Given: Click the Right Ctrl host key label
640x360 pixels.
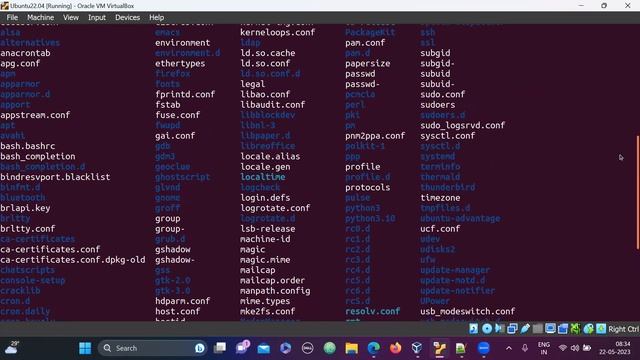Looking at the screenshot, I should [x=623, y=329].
